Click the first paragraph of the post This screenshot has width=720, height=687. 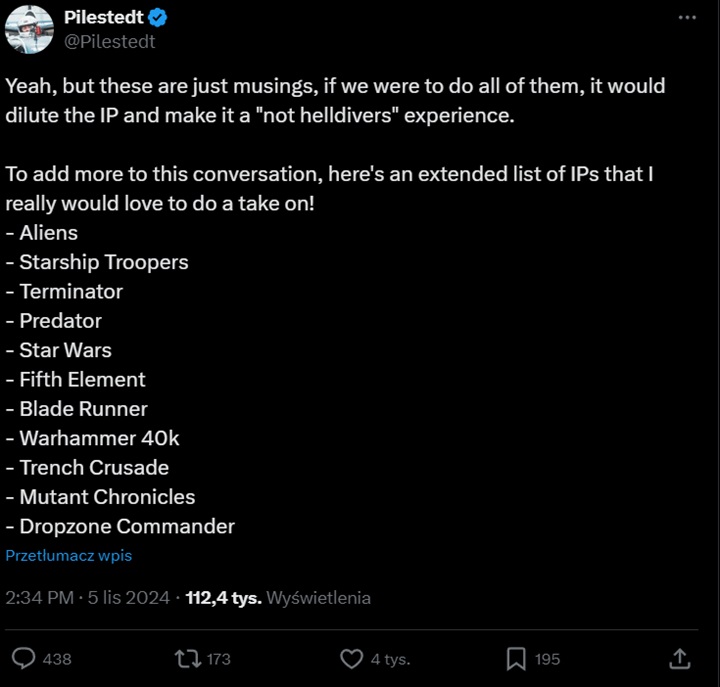[x=335, y=100]
